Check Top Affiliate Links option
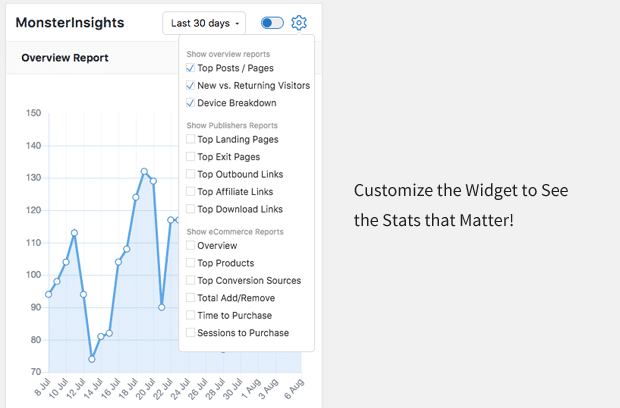This screenshot has height=408, width=620. pos(190,191)
